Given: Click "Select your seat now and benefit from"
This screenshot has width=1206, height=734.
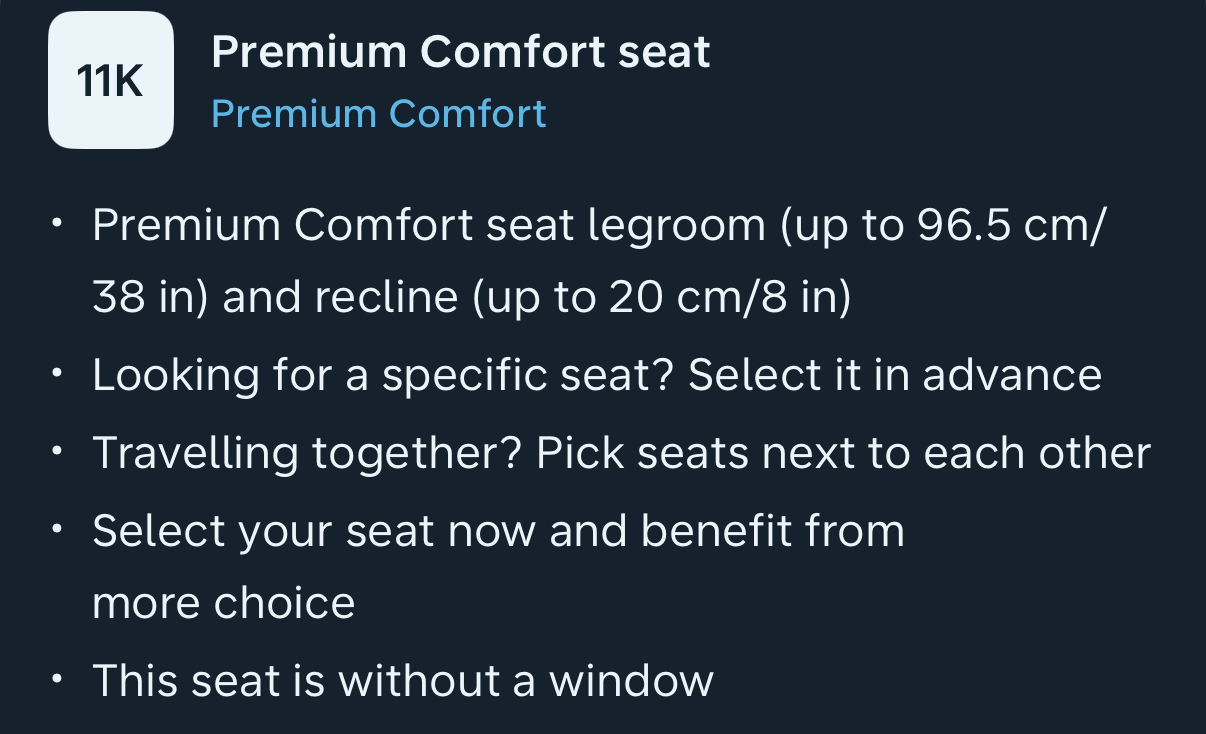Looking at the screenshot, I should click(x=498, y=530).
